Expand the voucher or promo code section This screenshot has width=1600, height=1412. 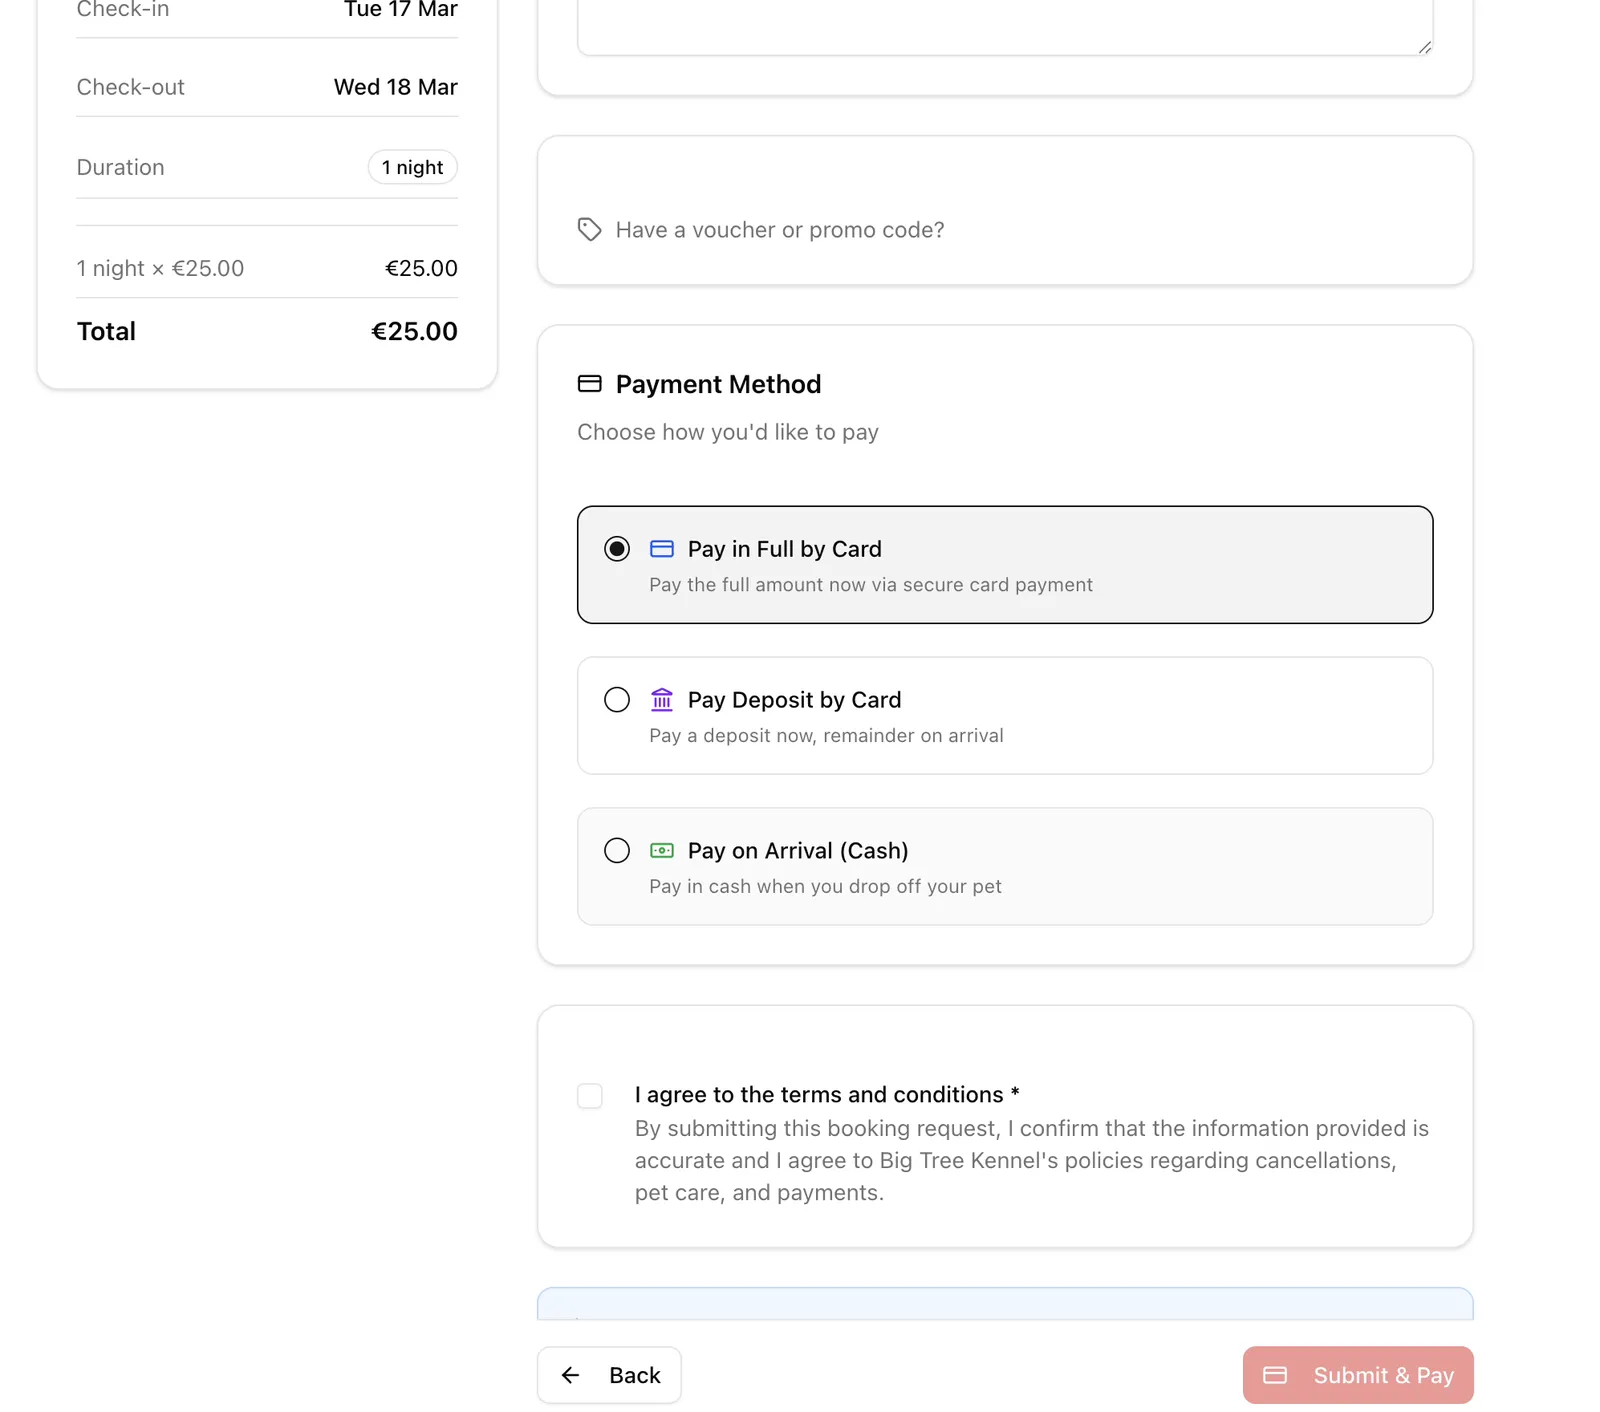[1004, 229]
